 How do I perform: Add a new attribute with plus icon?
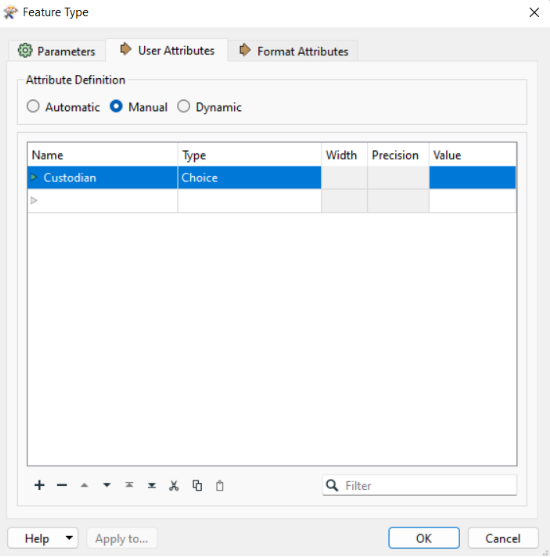click(x=39, y=485)
